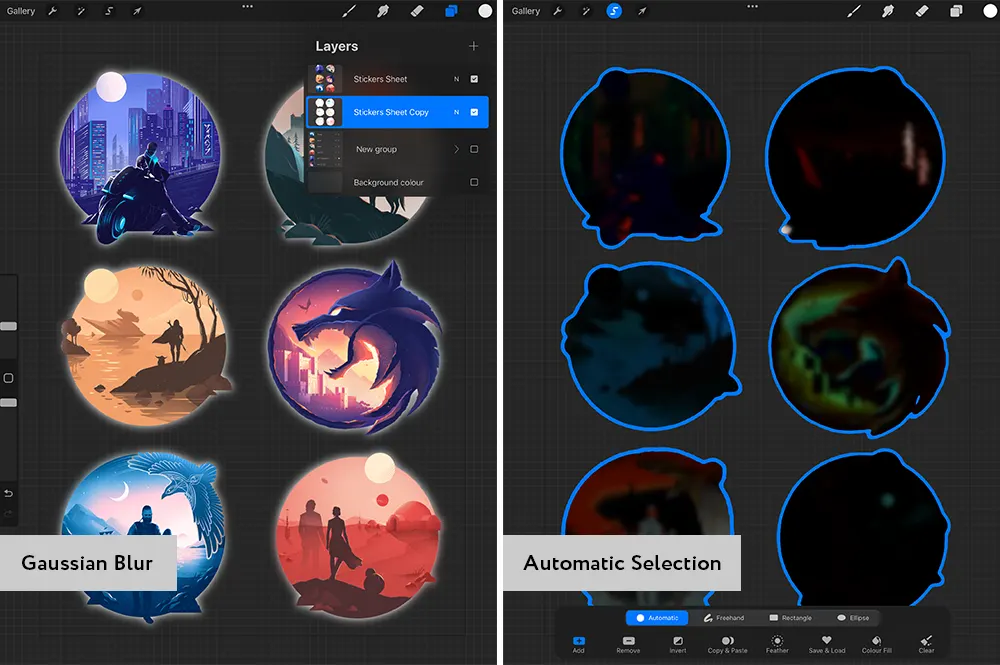Open Adjustments magic wand in the right screenshot

[x=586, y=11]
